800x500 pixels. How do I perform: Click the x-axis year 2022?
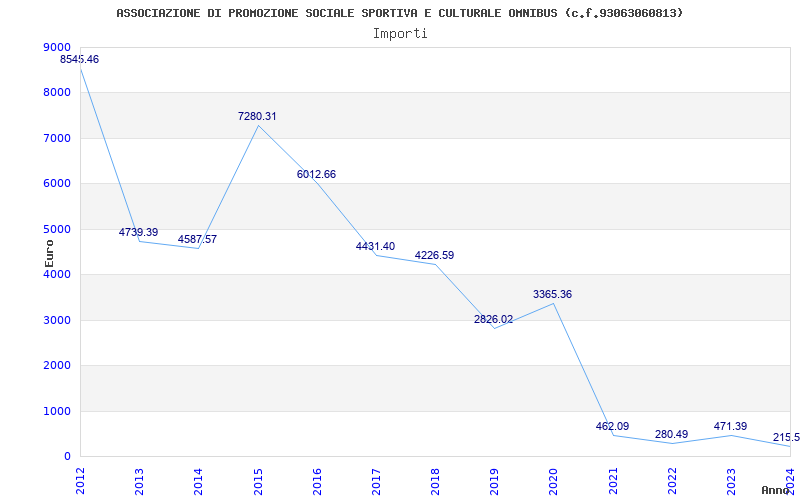click(x=672, y=481)
